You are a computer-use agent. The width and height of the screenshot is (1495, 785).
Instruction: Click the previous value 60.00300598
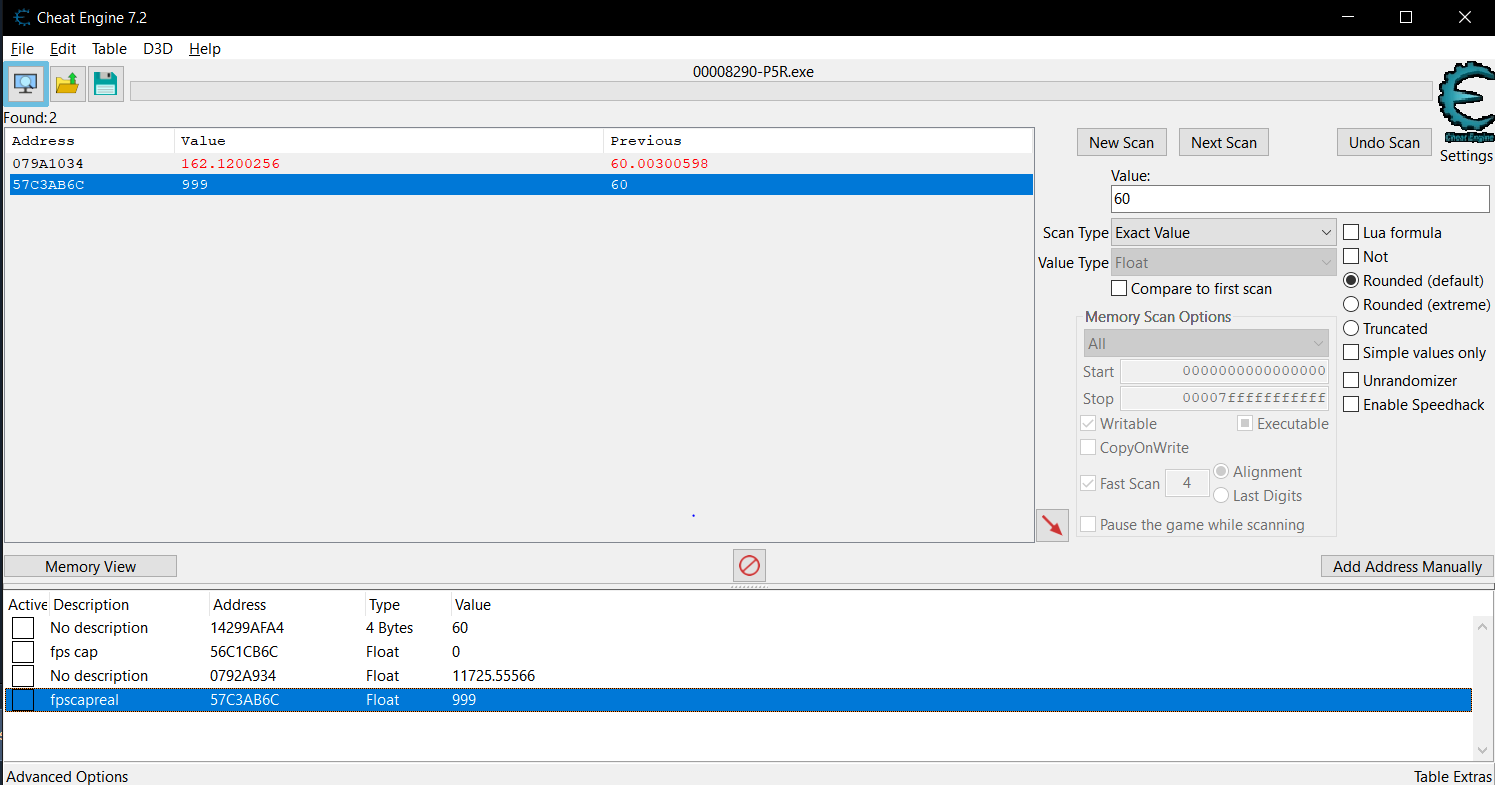coord(659,163)
